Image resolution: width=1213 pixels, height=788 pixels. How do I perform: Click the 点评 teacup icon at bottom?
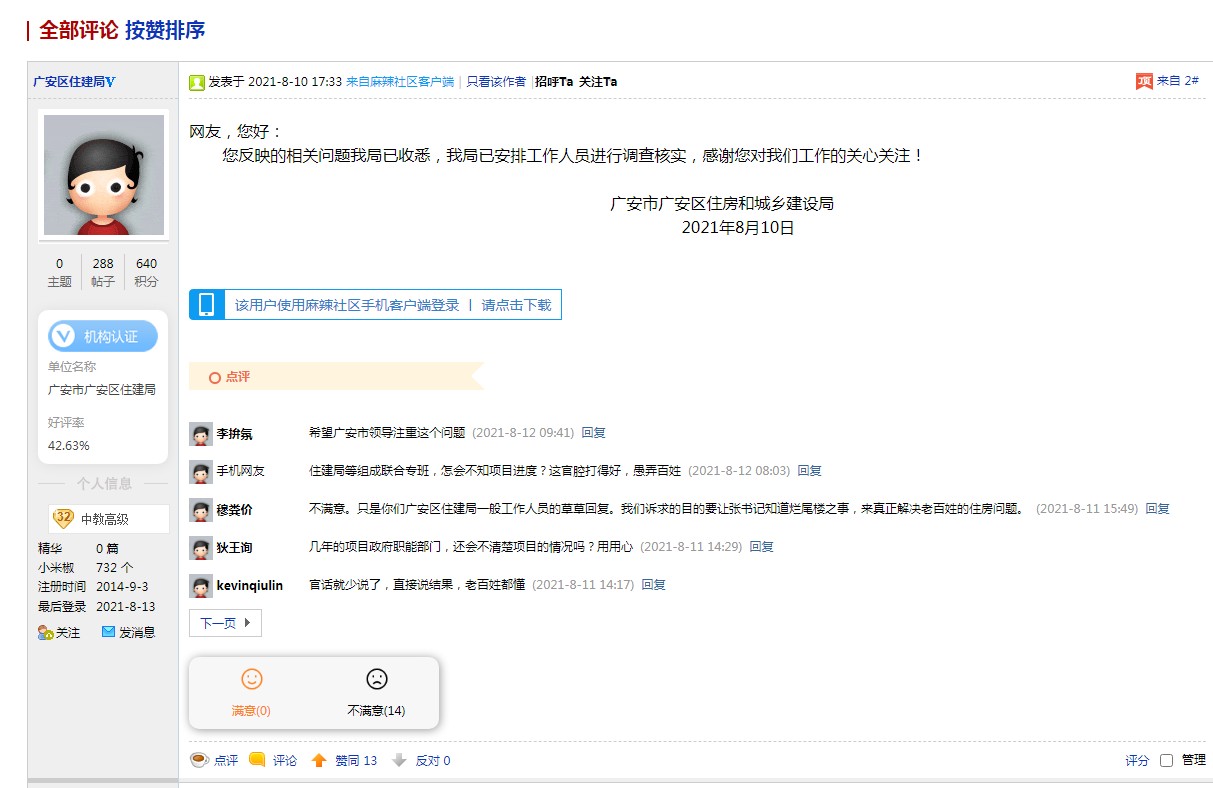point(199,761)
